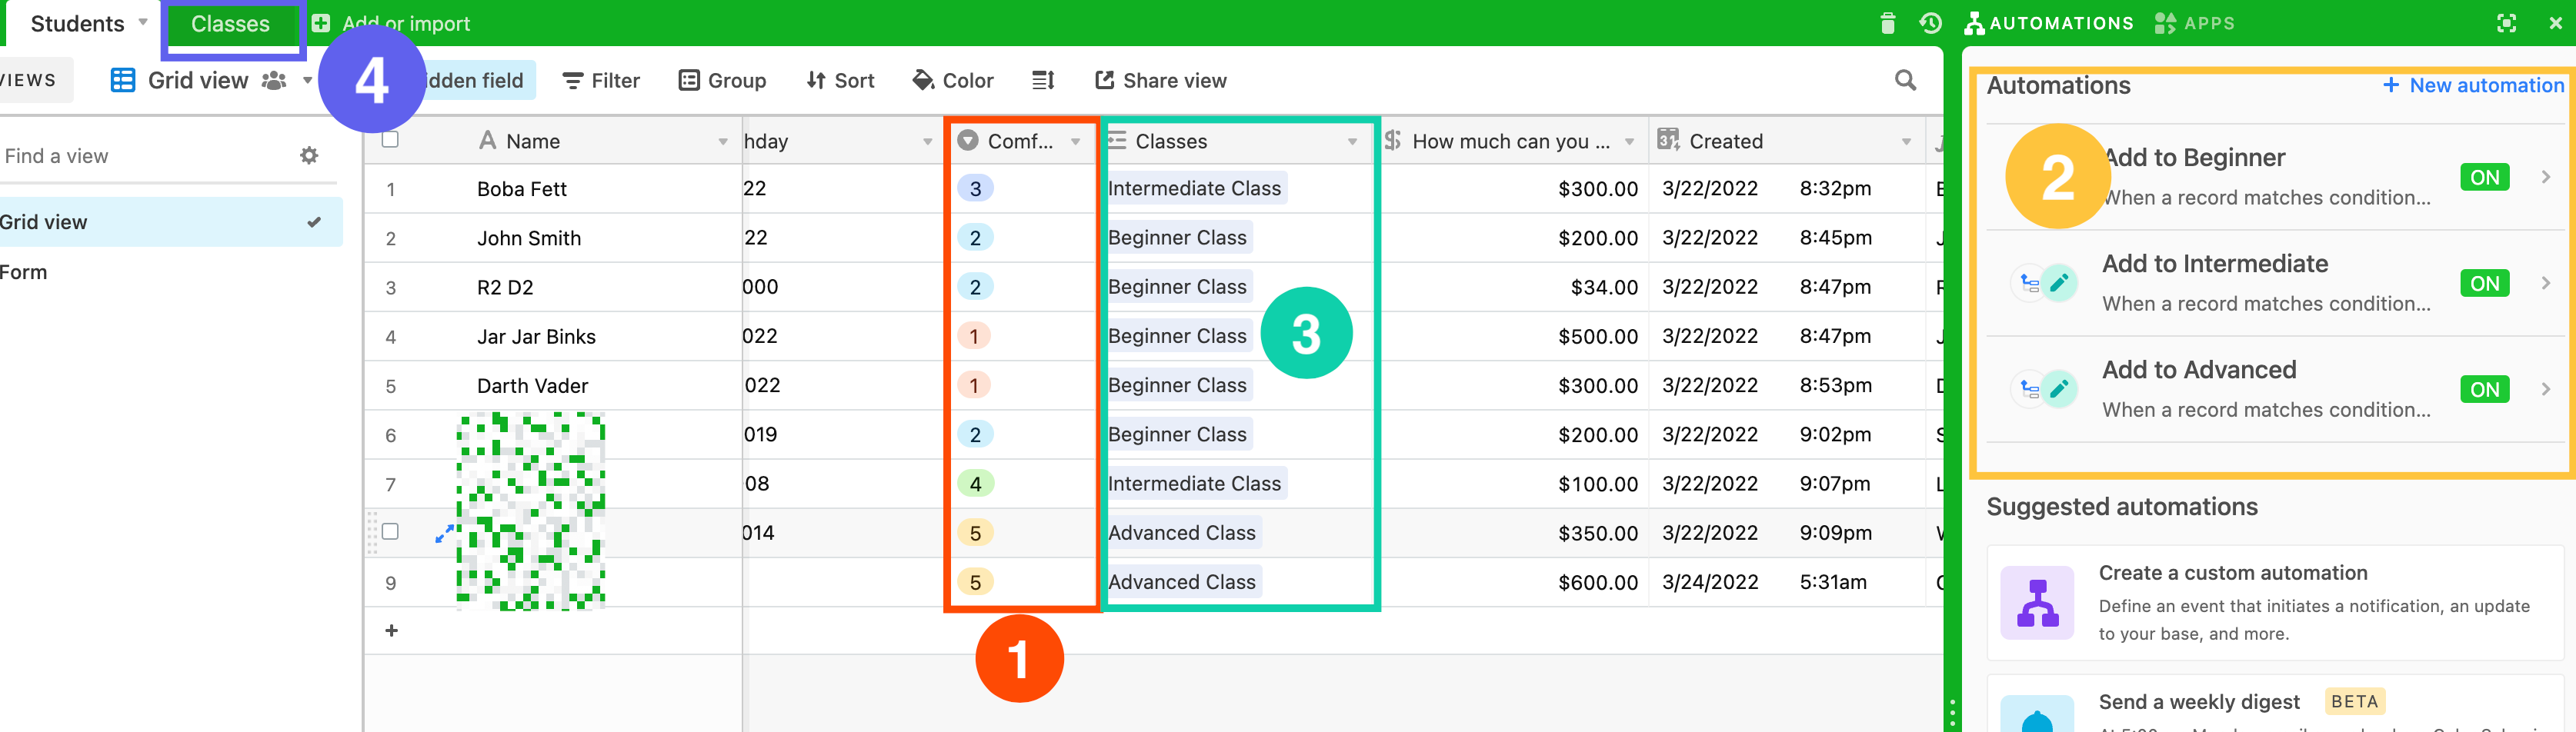The image size is (2576, 732).
Task: Expand Add to Intermediate automation chevron
Action: click(2545, 283)
